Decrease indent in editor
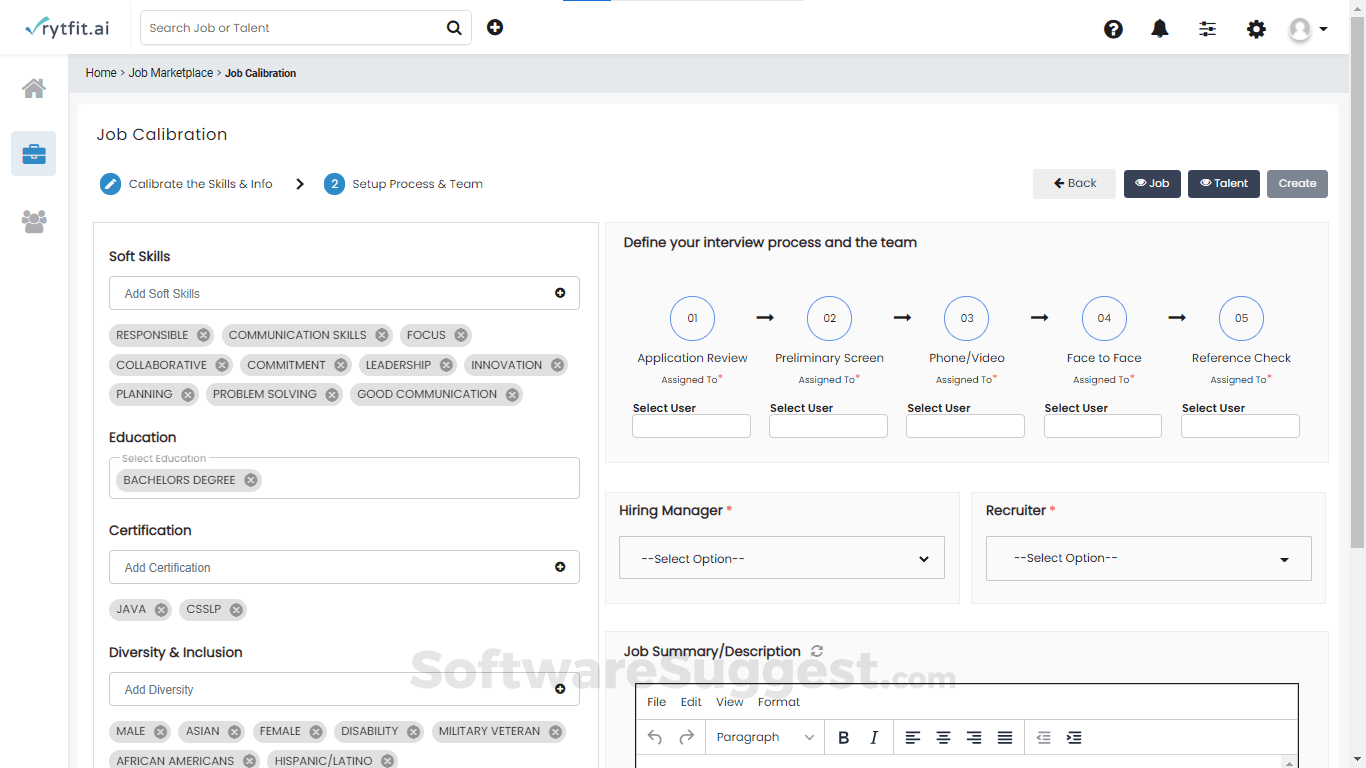 [x=1043, y=737]
